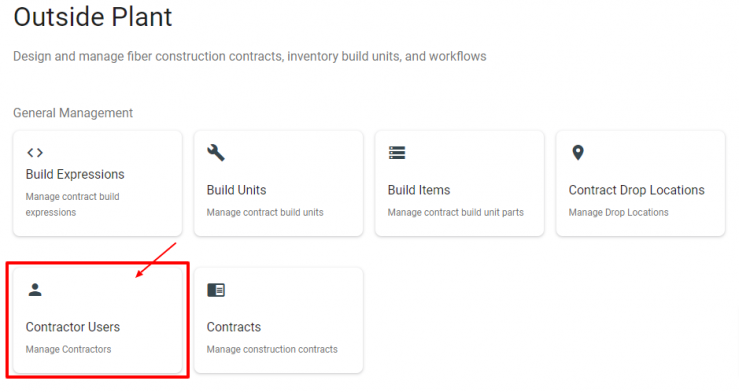Open the Contracts card title
Screen dimensions: 739x392
tap(233, 327)
